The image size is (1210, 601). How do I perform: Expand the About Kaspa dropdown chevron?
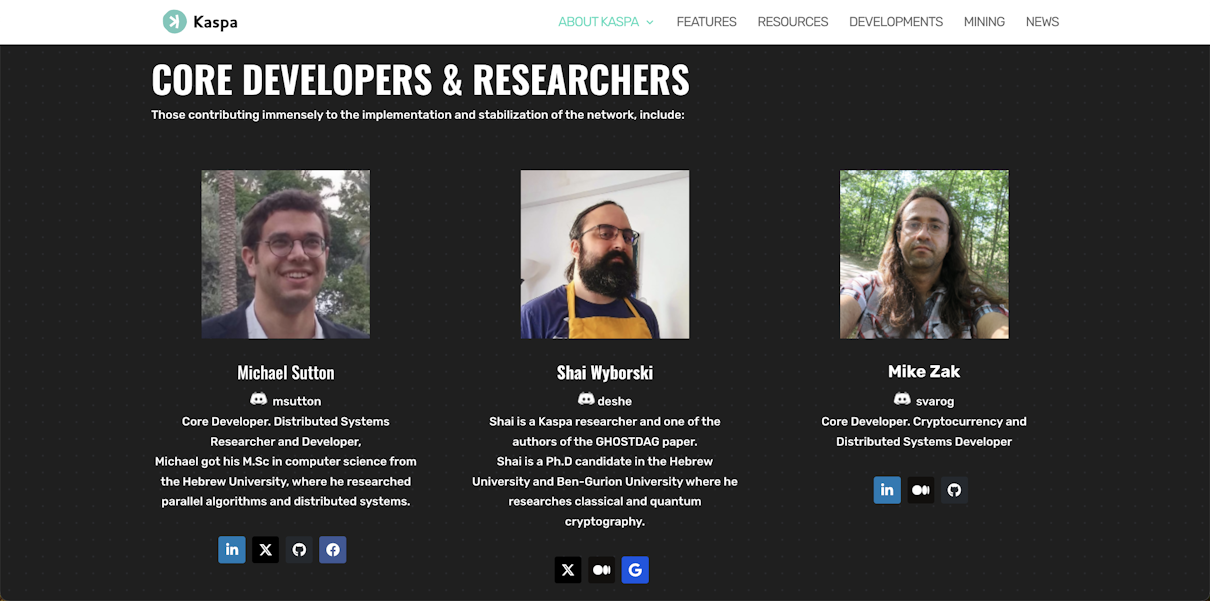(x=650, y=22)
